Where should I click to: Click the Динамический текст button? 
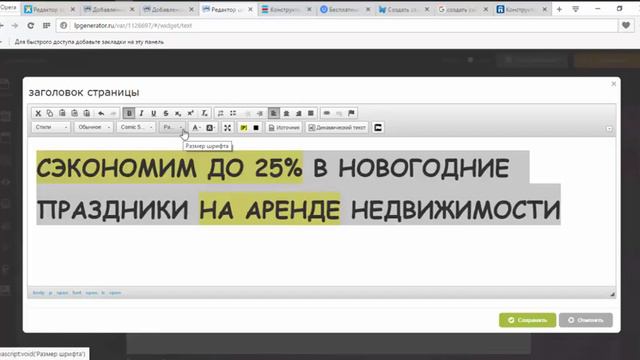pyautogui.click(x=337, y=128)
